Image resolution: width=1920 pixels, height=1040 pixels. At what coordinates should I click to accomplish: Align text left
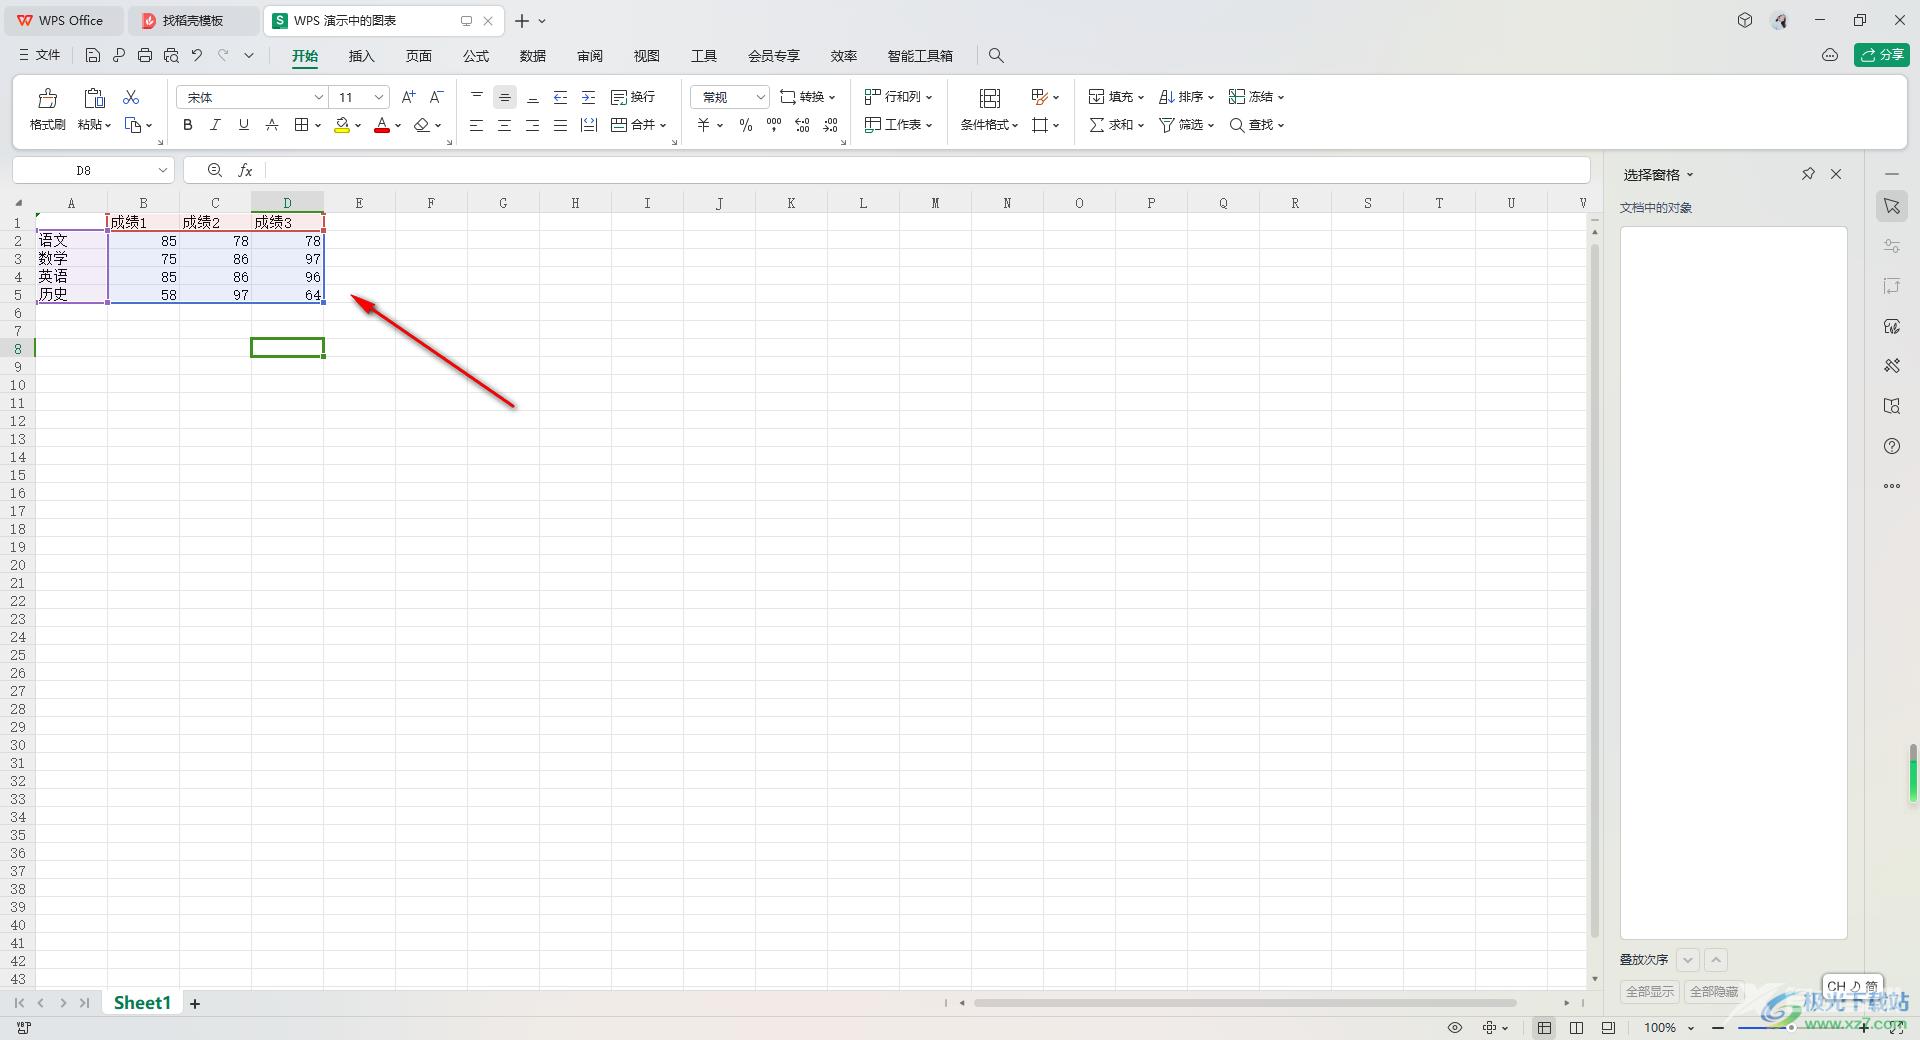coord(477,125)
